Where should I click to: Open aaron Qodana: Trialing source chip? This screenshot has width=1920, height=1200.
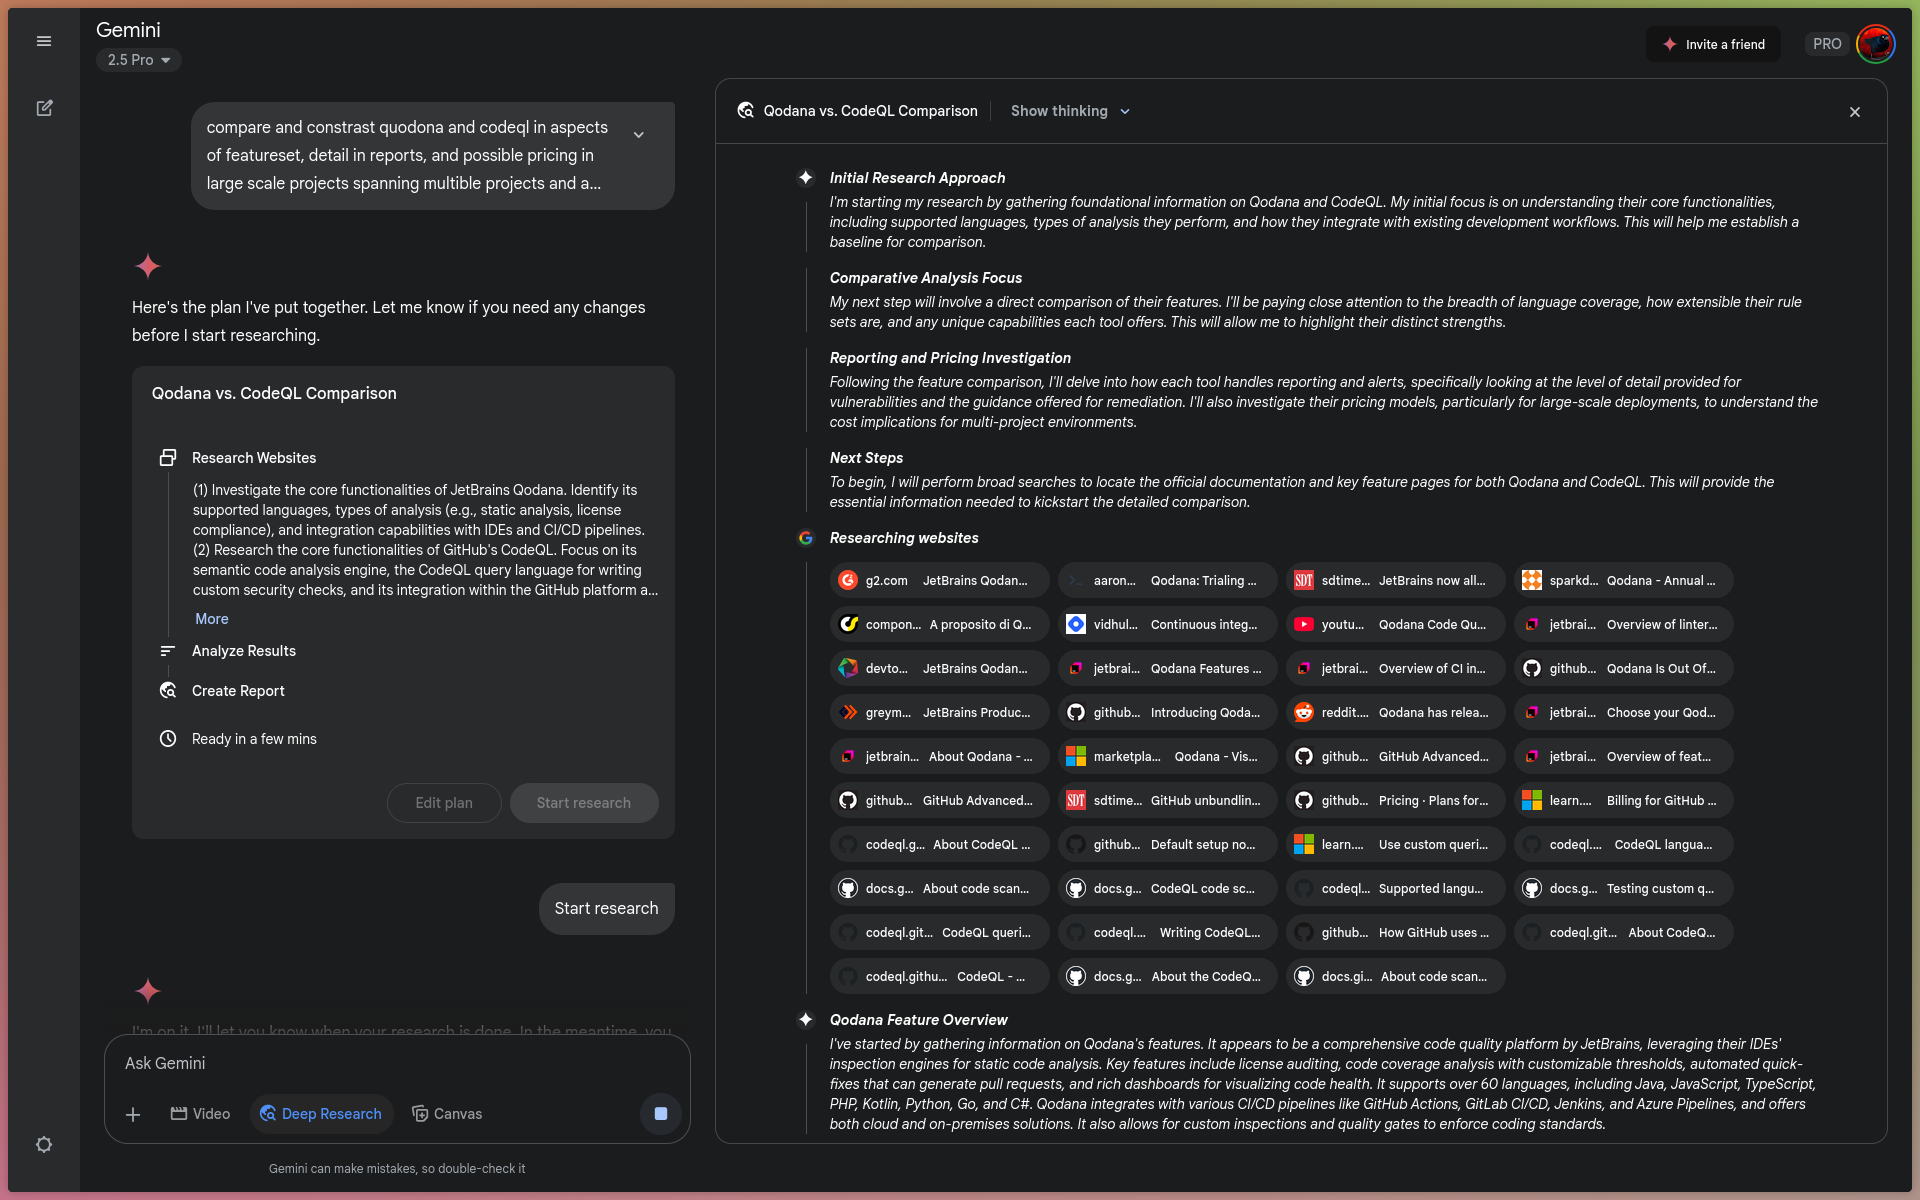point(1167,581)
